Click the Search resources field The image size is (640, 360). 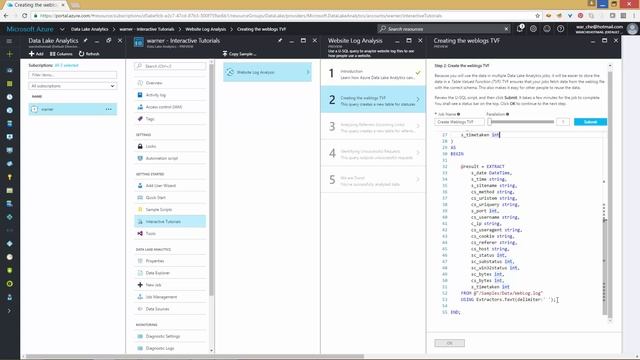click(x=443, y=29)
